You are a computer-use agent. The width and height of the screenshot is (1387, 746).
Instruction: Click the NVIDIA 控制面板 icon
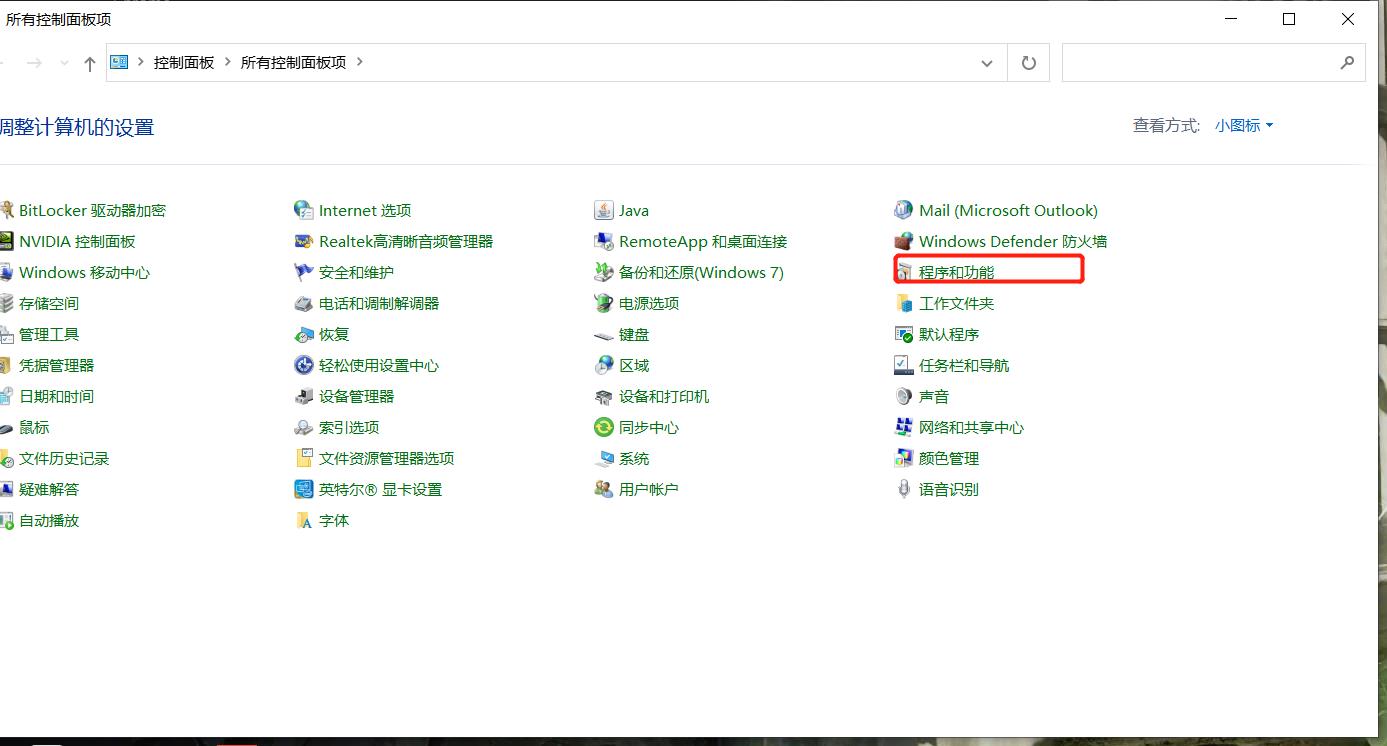point(6,241)
